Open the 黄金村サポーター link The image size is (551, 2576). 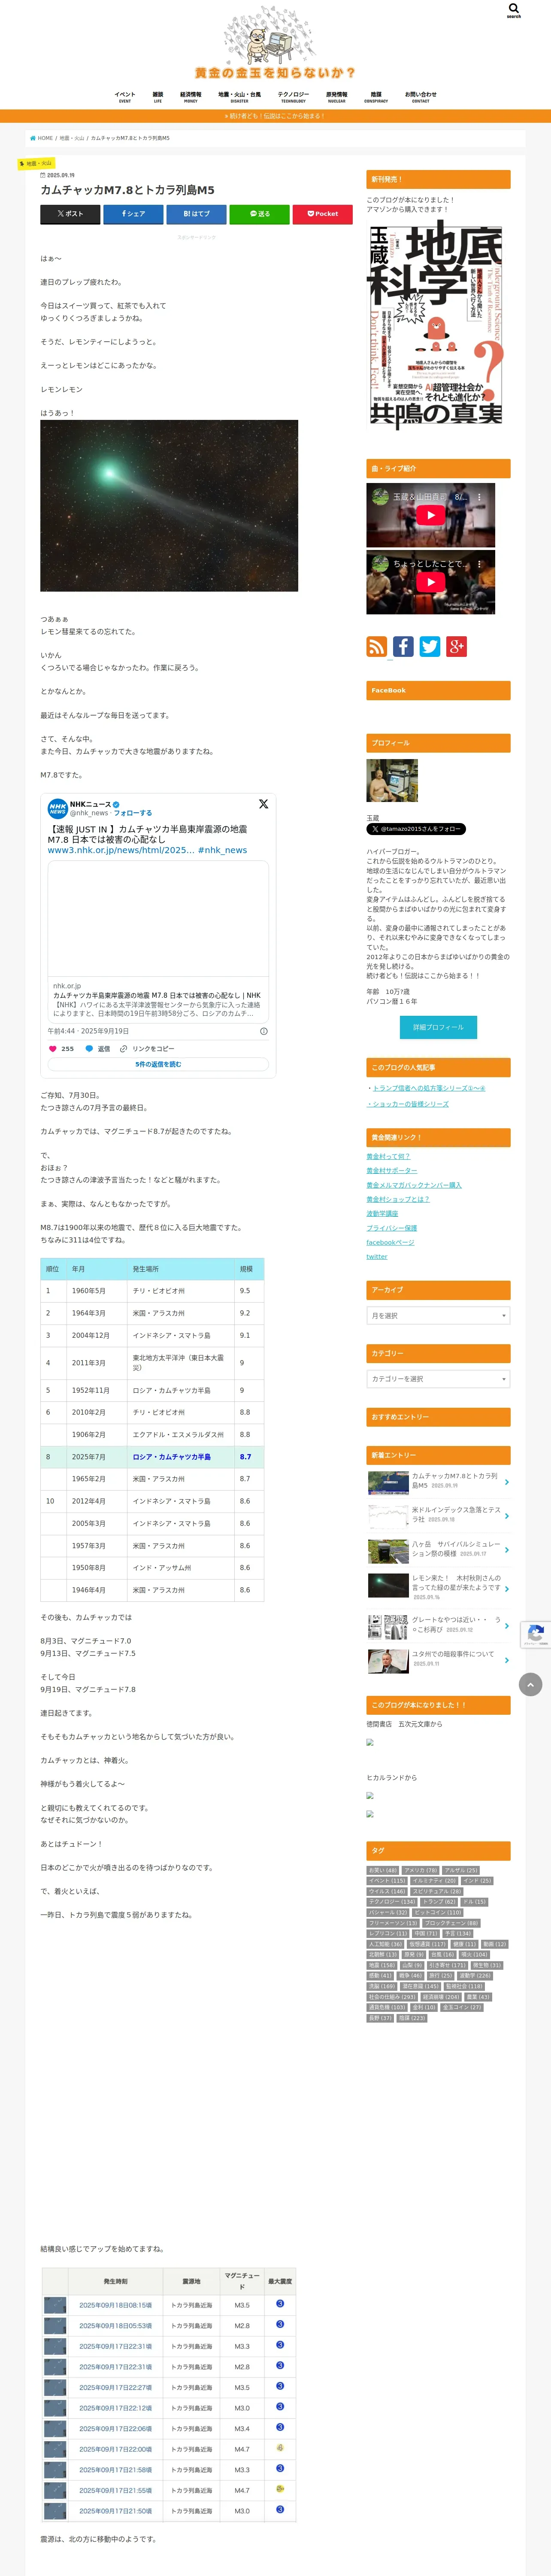pyautogui.click(x=392, y=1170)
